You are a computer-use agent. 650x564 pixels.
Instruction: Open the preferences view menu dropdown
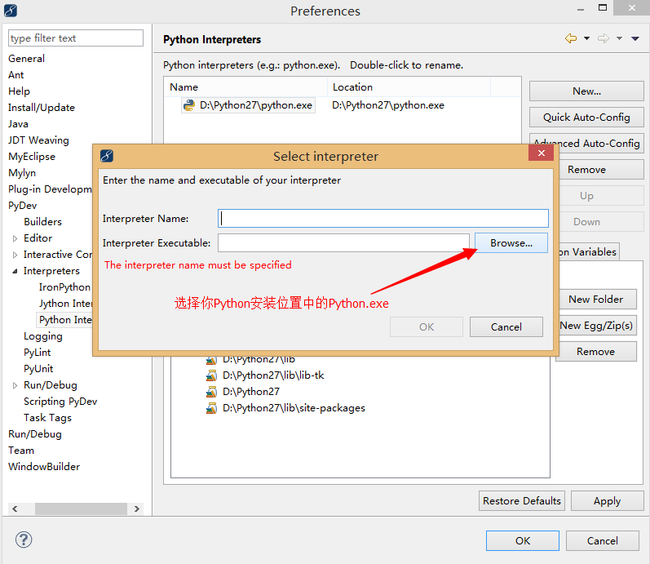(635, 39)
